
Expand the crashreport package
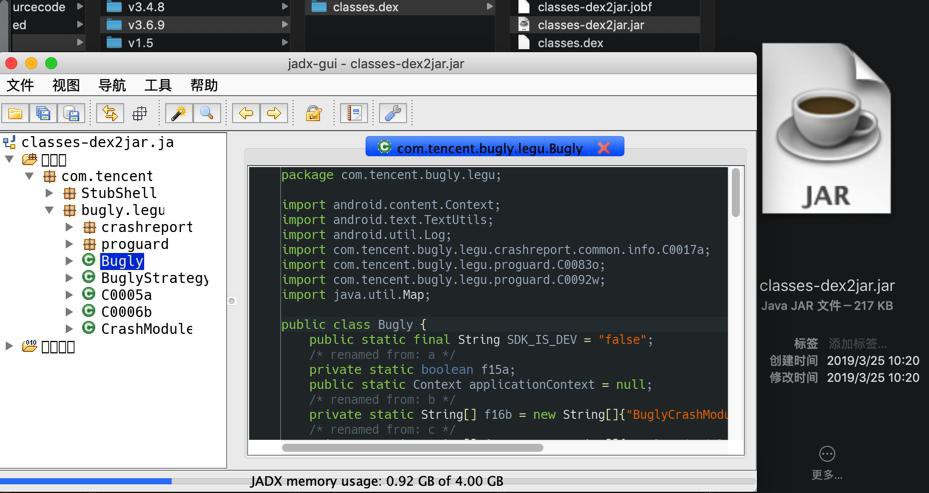(69, 227)
